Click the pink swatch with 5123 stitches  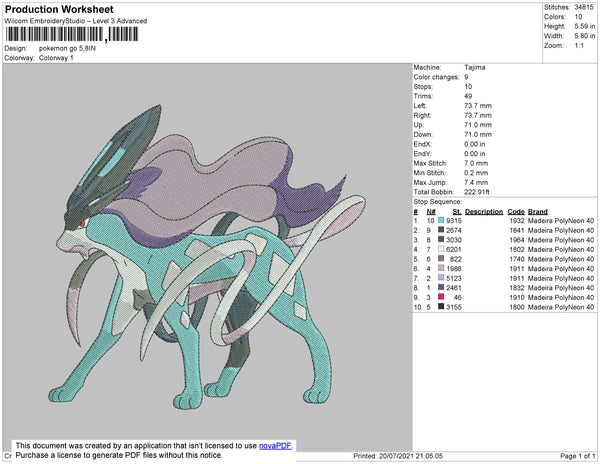[x=441, y=278]
